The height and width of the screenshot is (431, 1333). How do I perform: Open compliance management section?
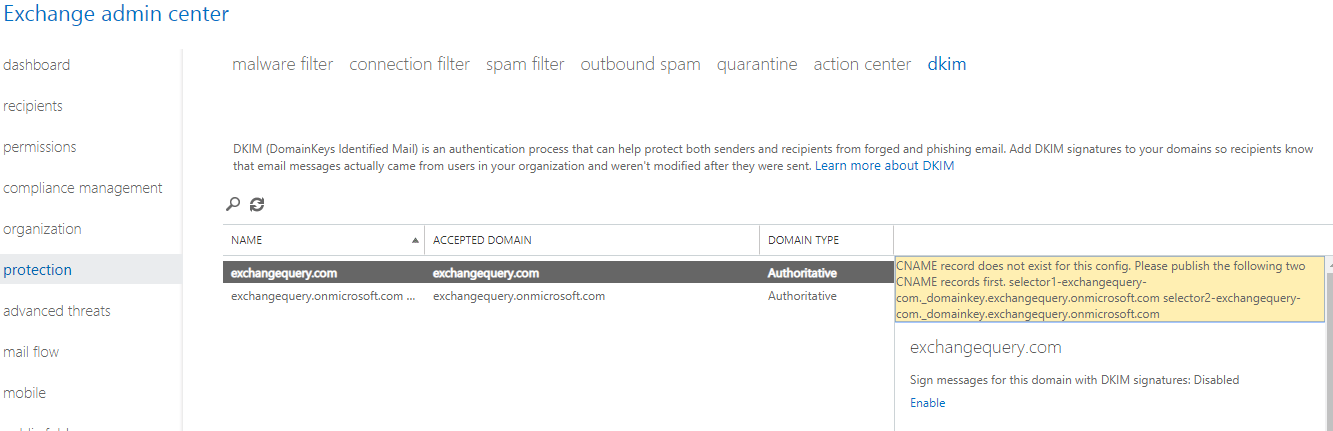[83, 188]
